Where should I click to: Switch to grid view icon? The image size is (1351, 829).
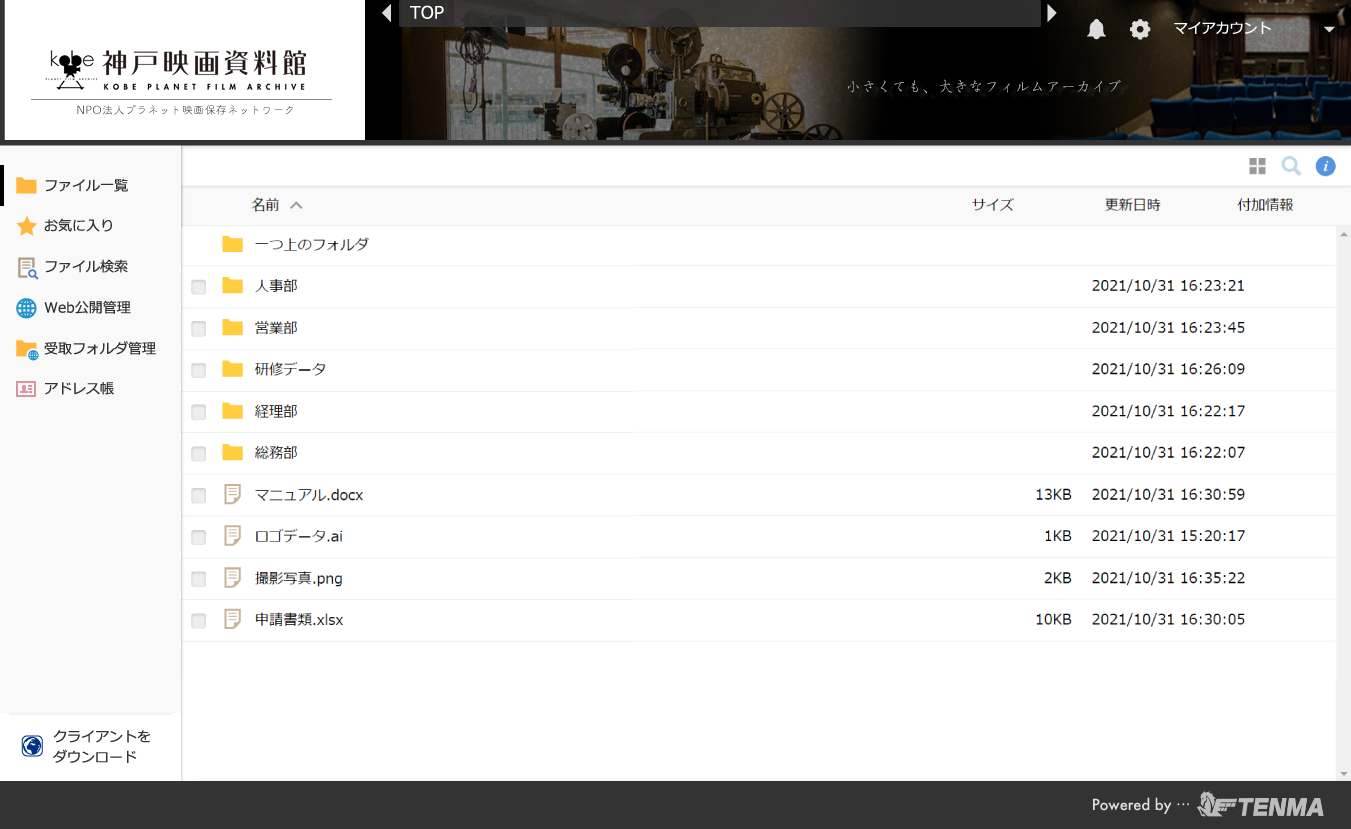pyautogui.click(x=1257, y=166)
